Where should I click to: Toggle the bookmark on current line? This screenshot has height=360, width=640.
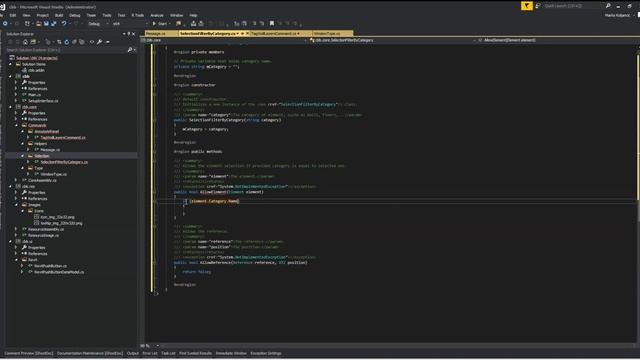click(x=272, y=24)
